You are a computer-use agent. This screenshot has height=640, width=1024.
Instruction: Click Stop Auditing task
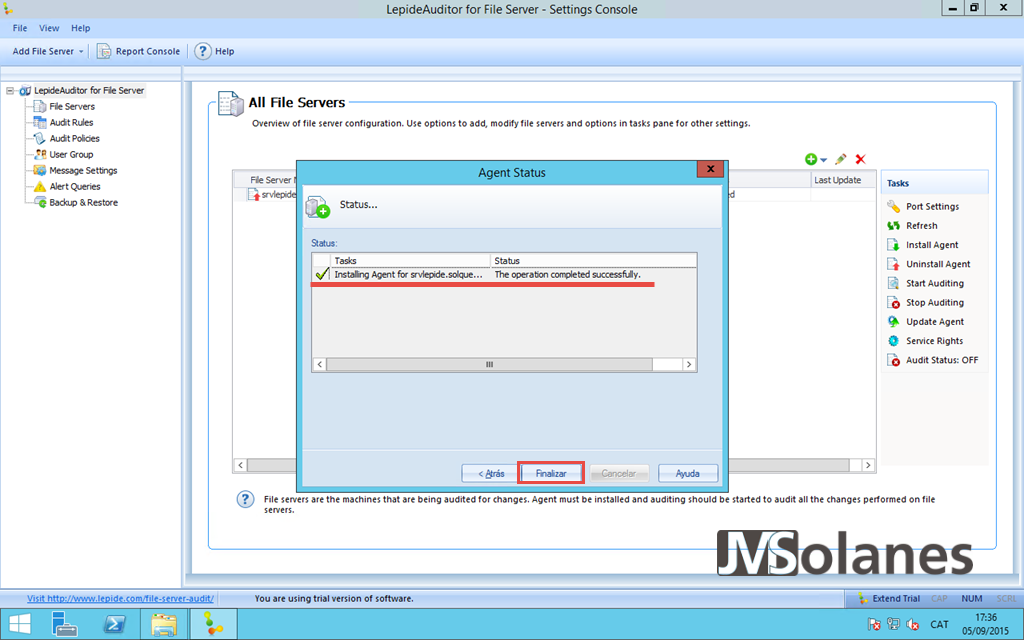tap(935, 302)
